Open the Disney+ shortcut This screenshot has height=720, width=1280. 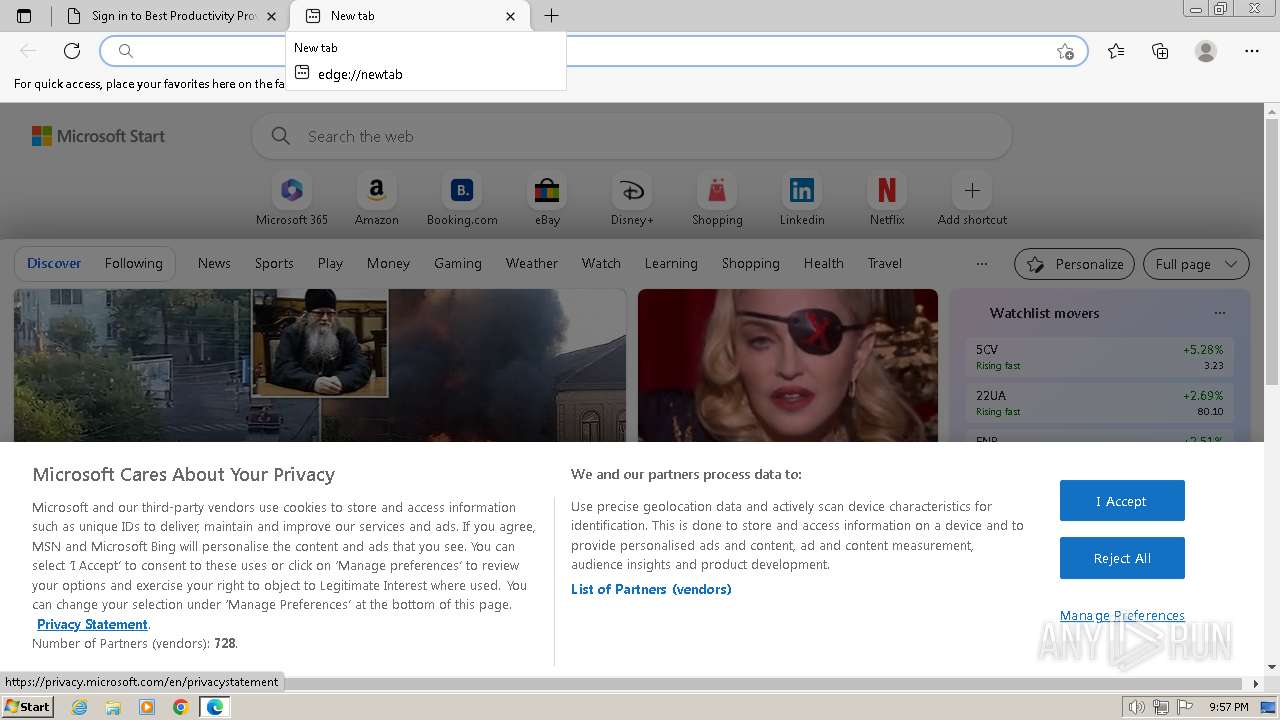(x=632, y=200)
